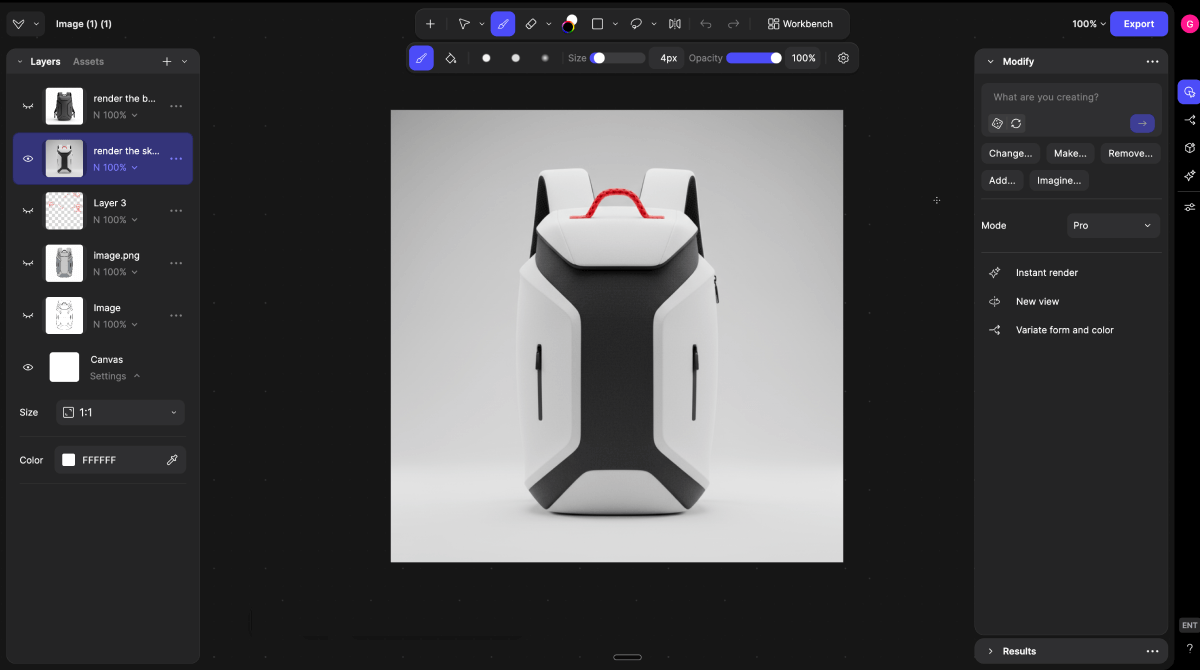The height and width of the screenshot is (670, 1200).
Task: Switch to the Assets tab
Action: click(x=88, y=62)
